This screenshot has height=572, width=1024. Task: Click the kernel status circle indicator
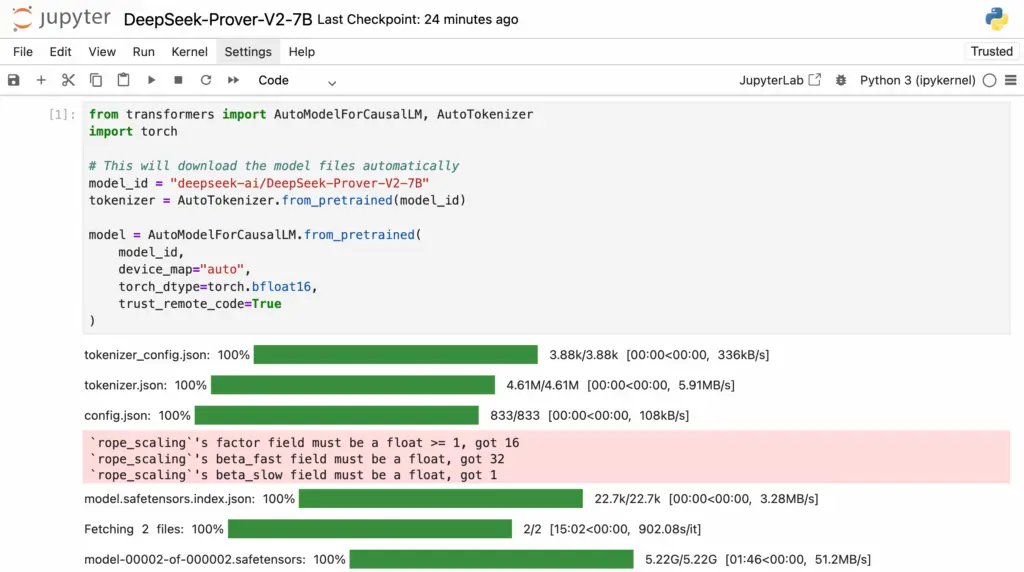click(x=989, y=80)
